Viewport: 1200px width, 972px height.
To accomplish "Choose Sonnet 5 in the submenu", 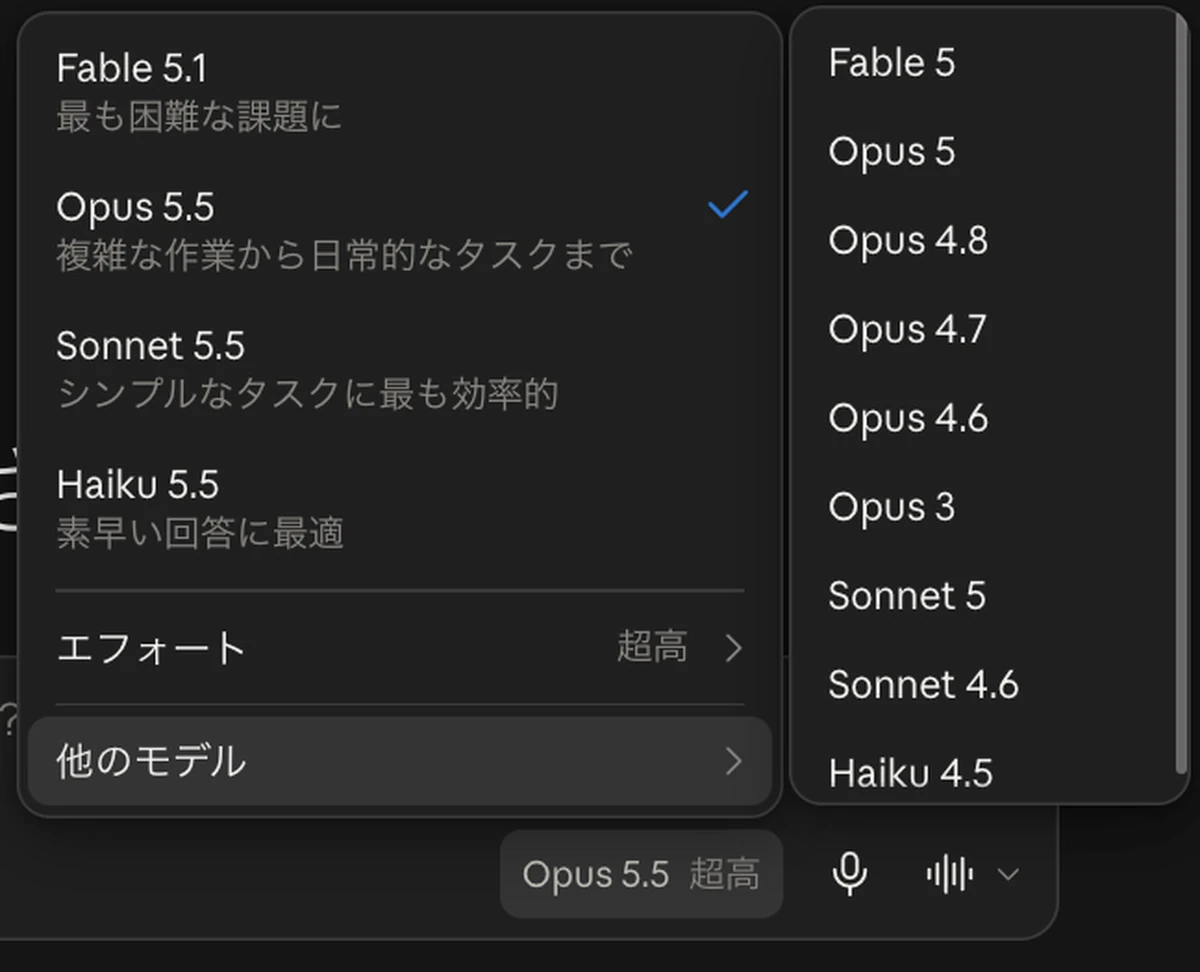I will tap(985, 596).
